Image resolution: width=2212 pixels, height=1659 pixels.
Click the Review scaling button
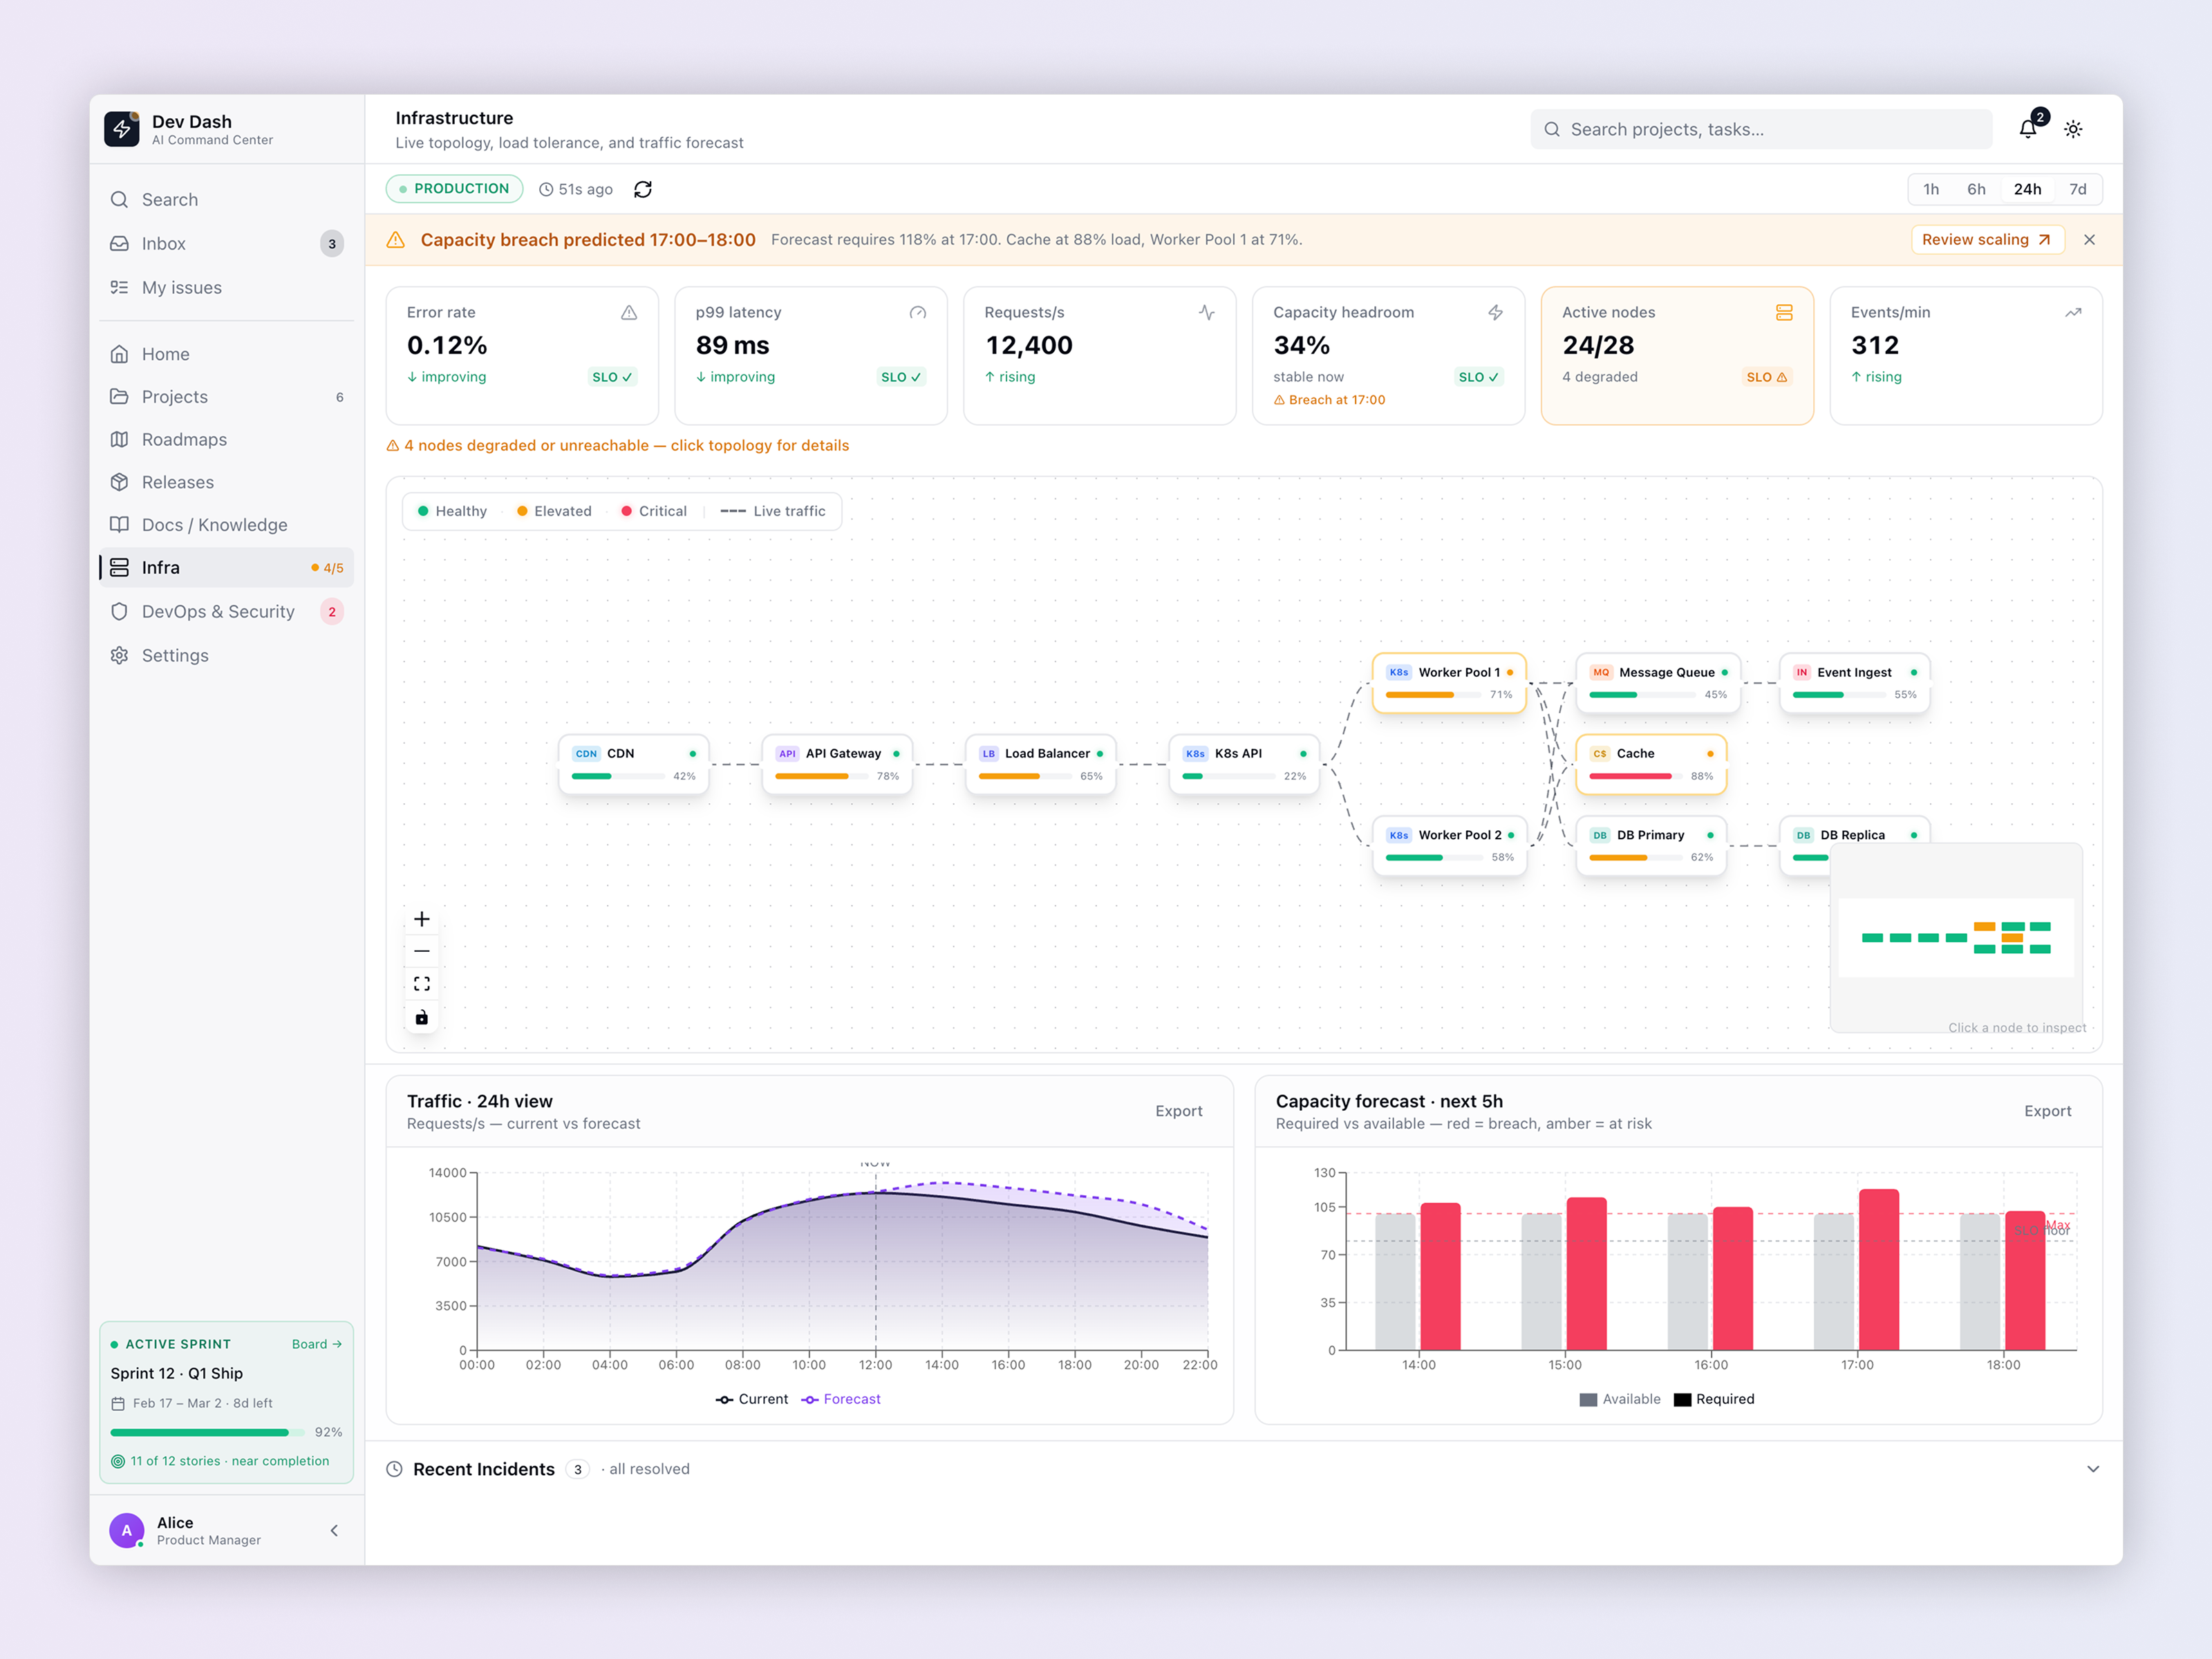pos(1987,239)
